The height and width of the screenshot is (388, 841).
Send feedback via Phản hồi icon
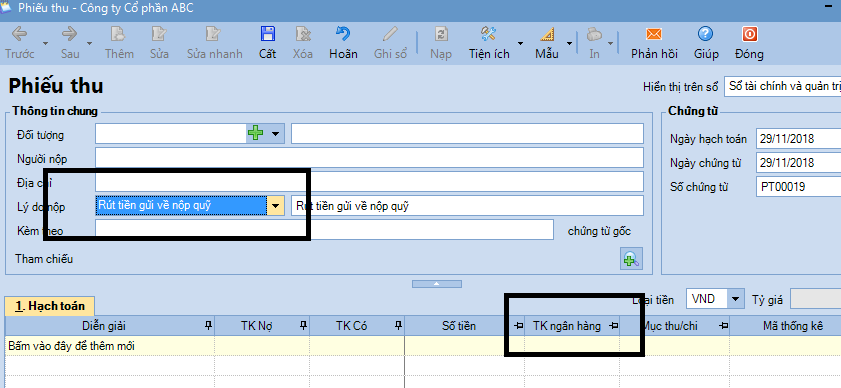click(654, 34)
